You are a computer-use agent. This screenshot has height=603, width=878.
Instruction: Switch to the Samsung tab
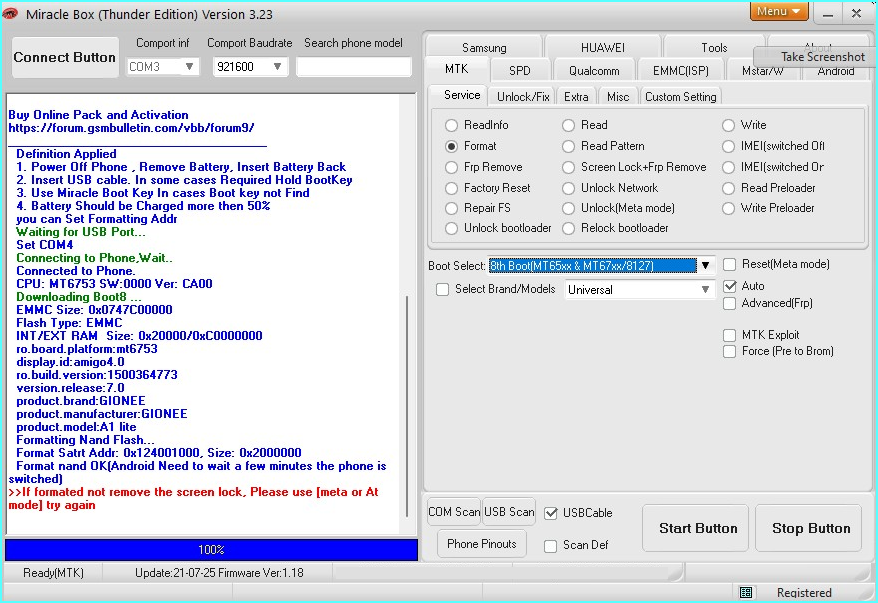pos(484,48)
